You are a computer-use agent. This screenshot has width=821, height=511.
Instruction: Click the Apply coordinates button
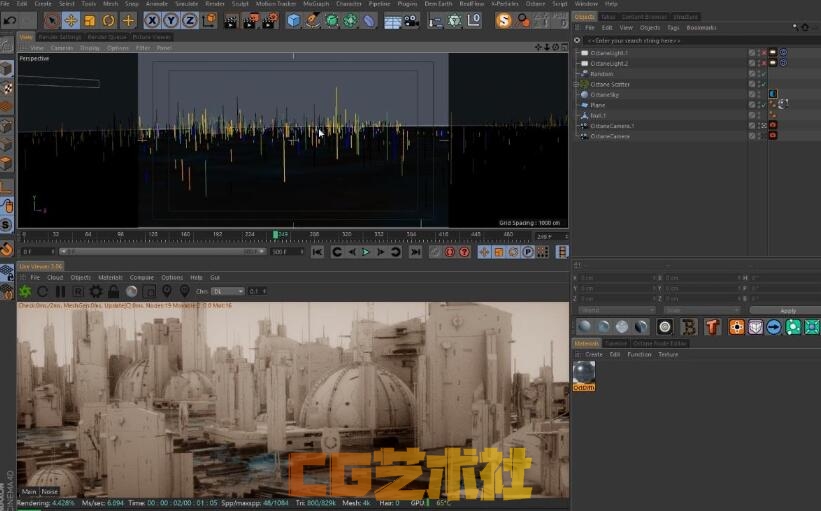pos(787,310)
